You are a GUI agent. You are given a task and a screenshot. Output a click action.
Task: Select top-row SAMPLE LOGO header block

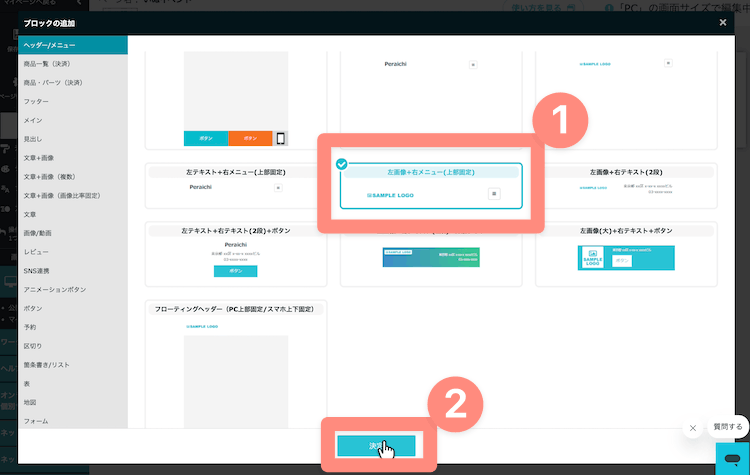coord(626,100)
